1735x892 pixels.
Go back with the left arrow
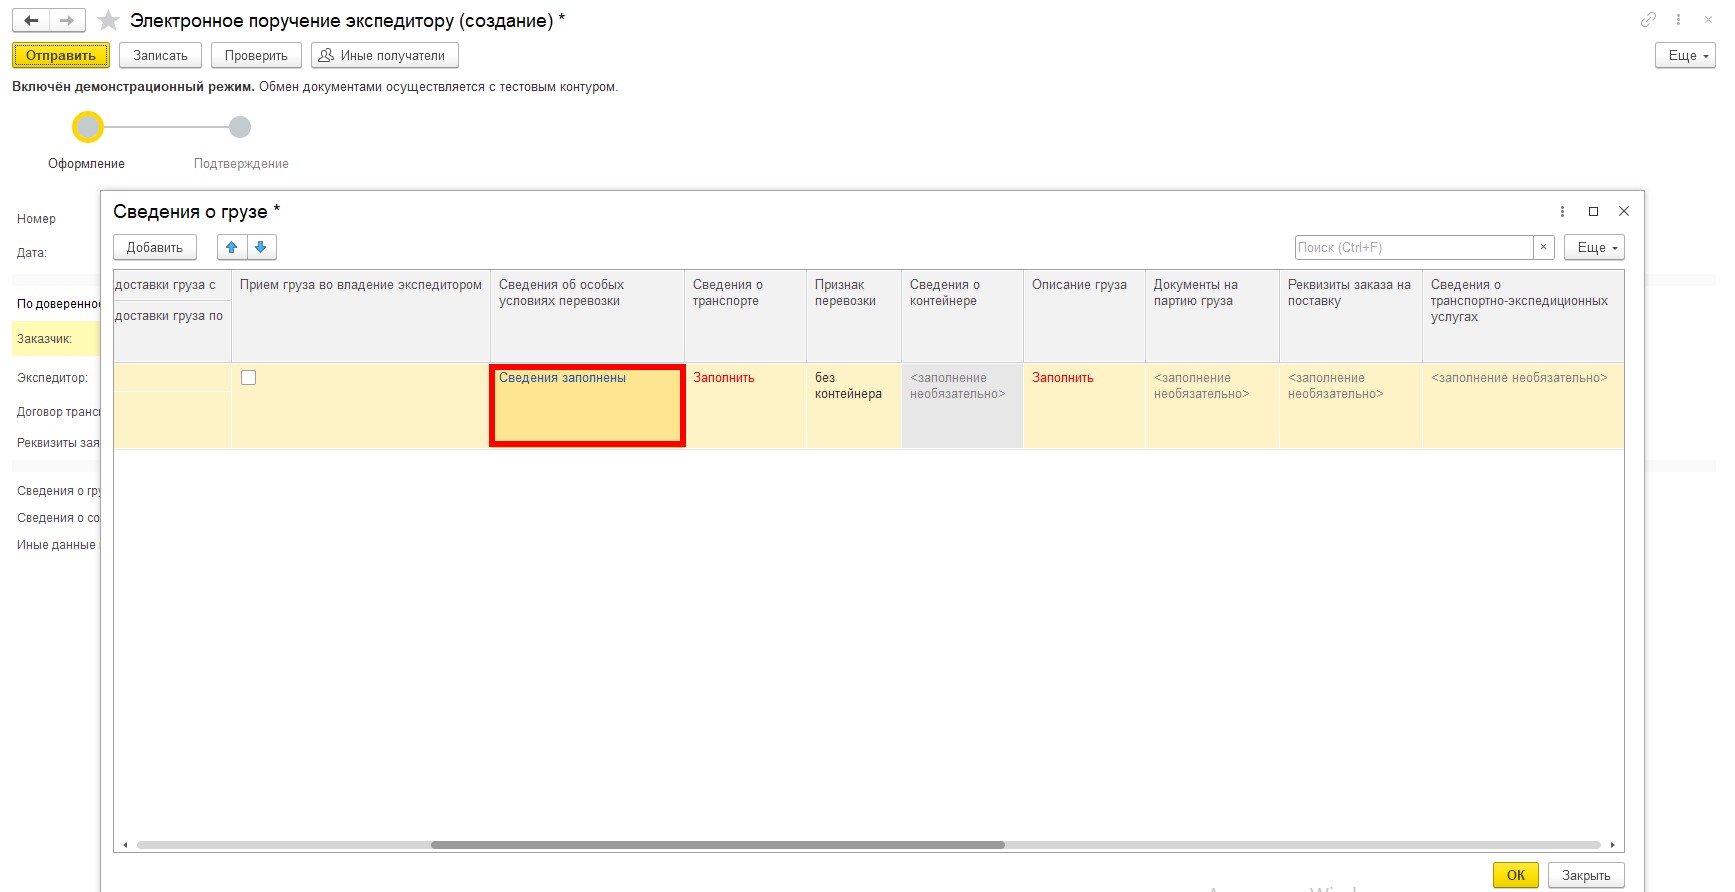(31, 20)
